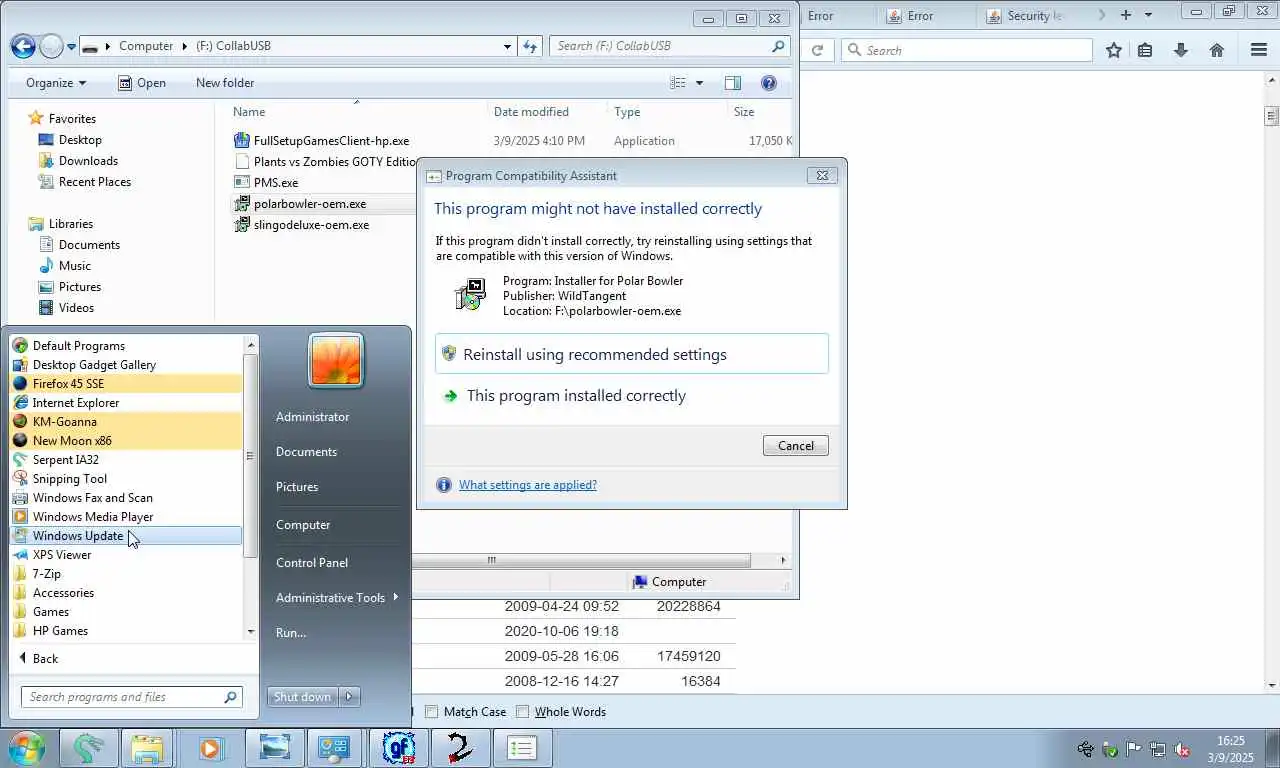Cancel the Program Compatibility Assistant

(x=795, y=446)
